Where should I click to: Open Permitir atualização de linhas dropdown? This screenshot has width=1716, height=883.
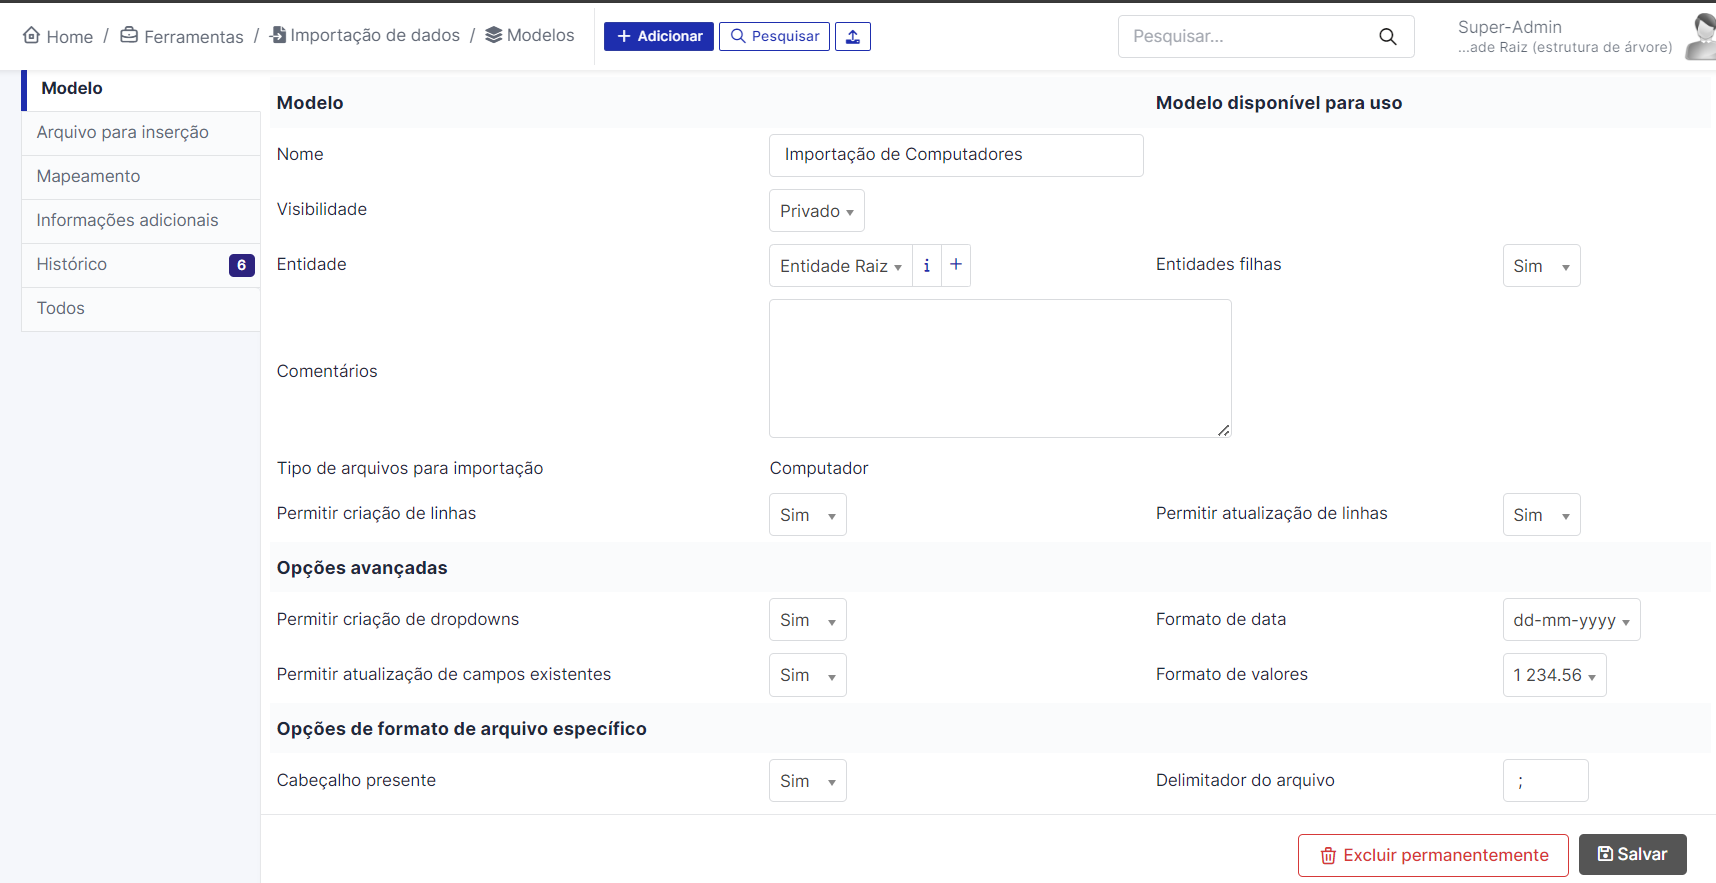pyautogui.click(x=1541, y=515)
